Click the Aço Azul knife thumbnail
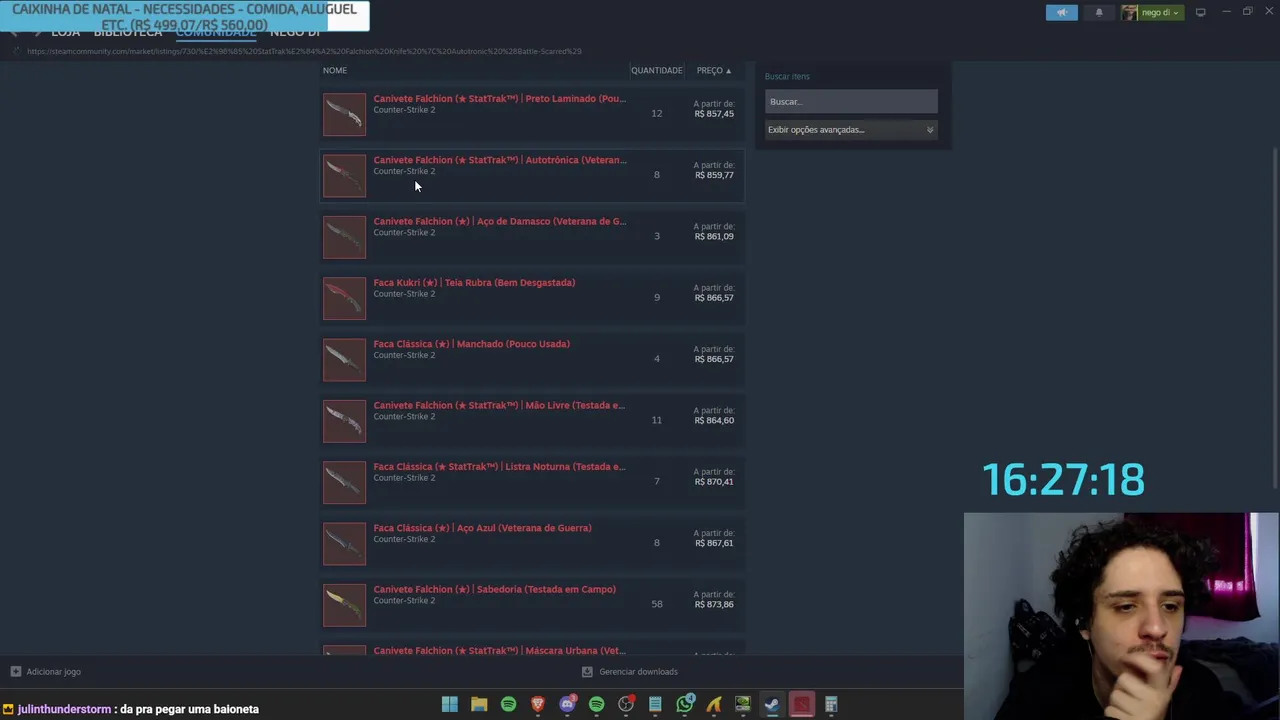Screen dimensions: 1280x720 [344, 544]
